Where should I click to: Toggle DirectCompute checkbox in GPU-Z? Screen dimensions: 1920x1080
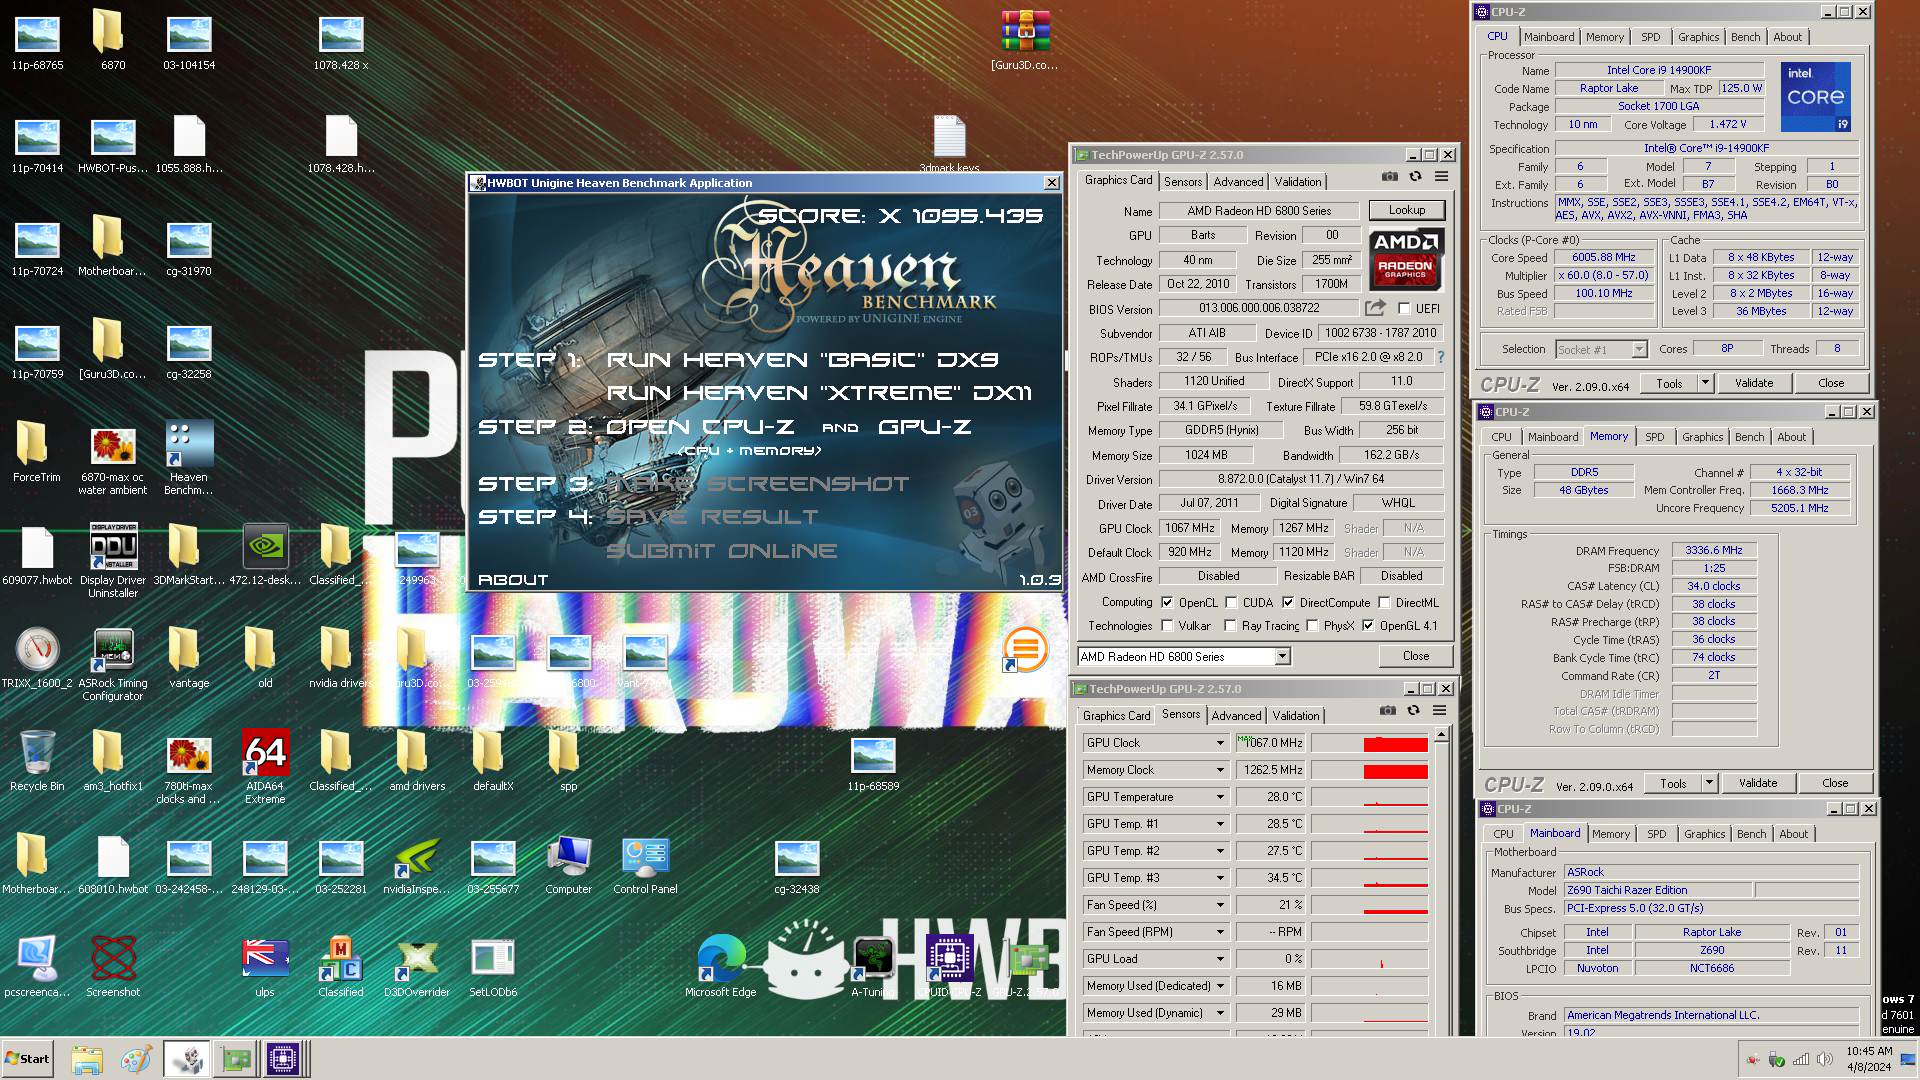tap(1288, 603)
